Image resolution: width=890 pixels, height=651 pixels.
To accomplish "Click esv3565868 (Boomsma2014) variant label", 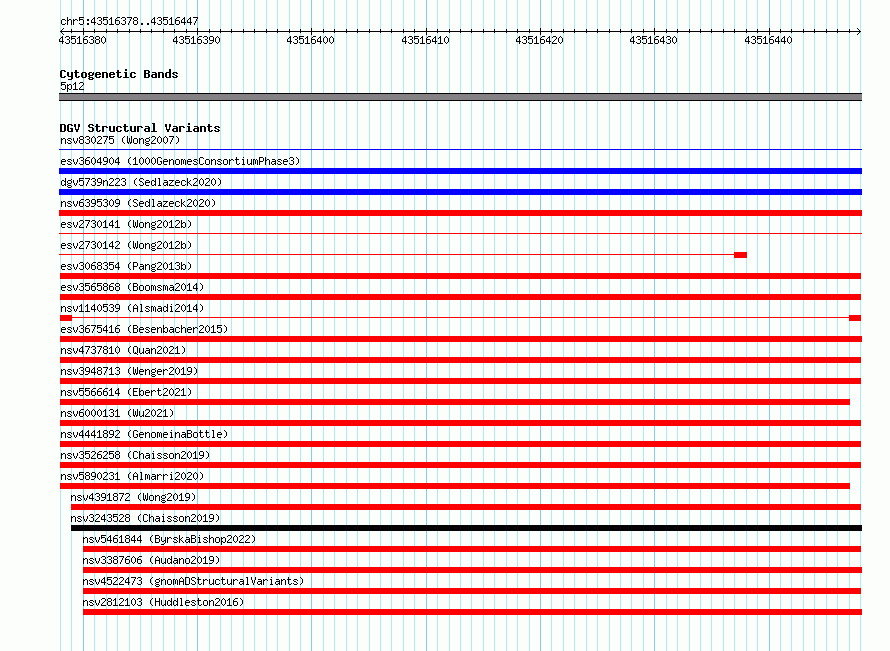I will (x=132, y=287).
